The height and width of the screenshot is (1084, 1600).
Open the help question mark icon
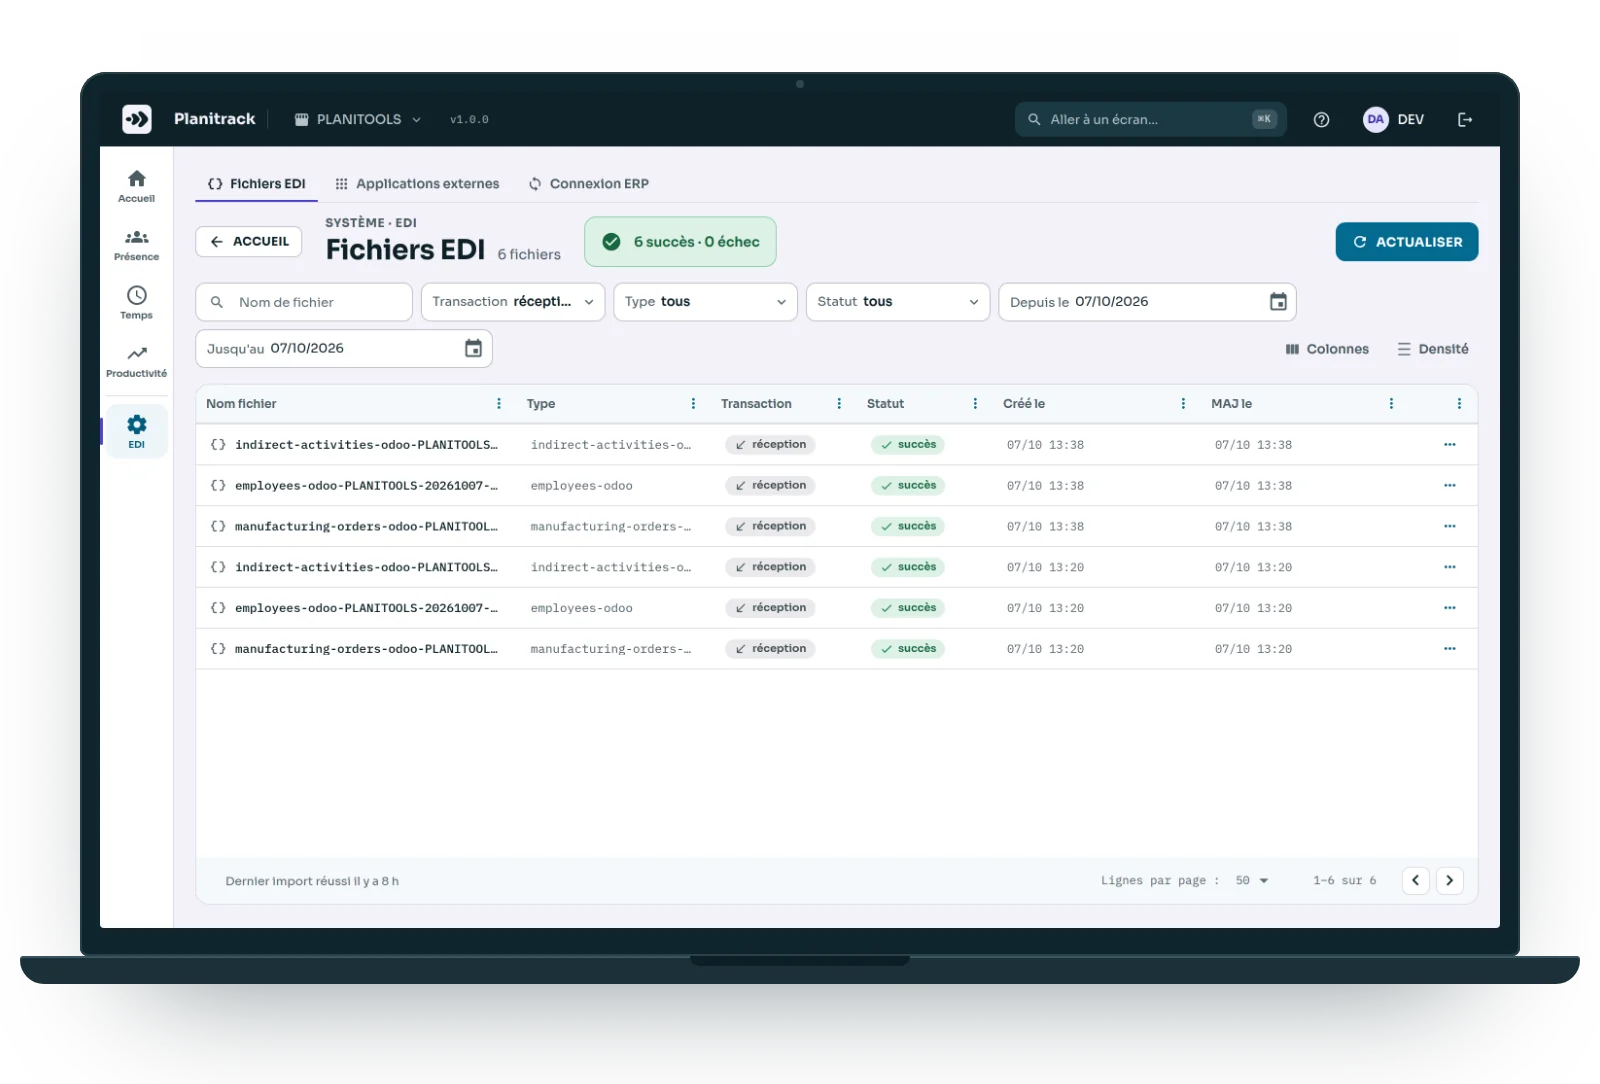click(1321, 119)
